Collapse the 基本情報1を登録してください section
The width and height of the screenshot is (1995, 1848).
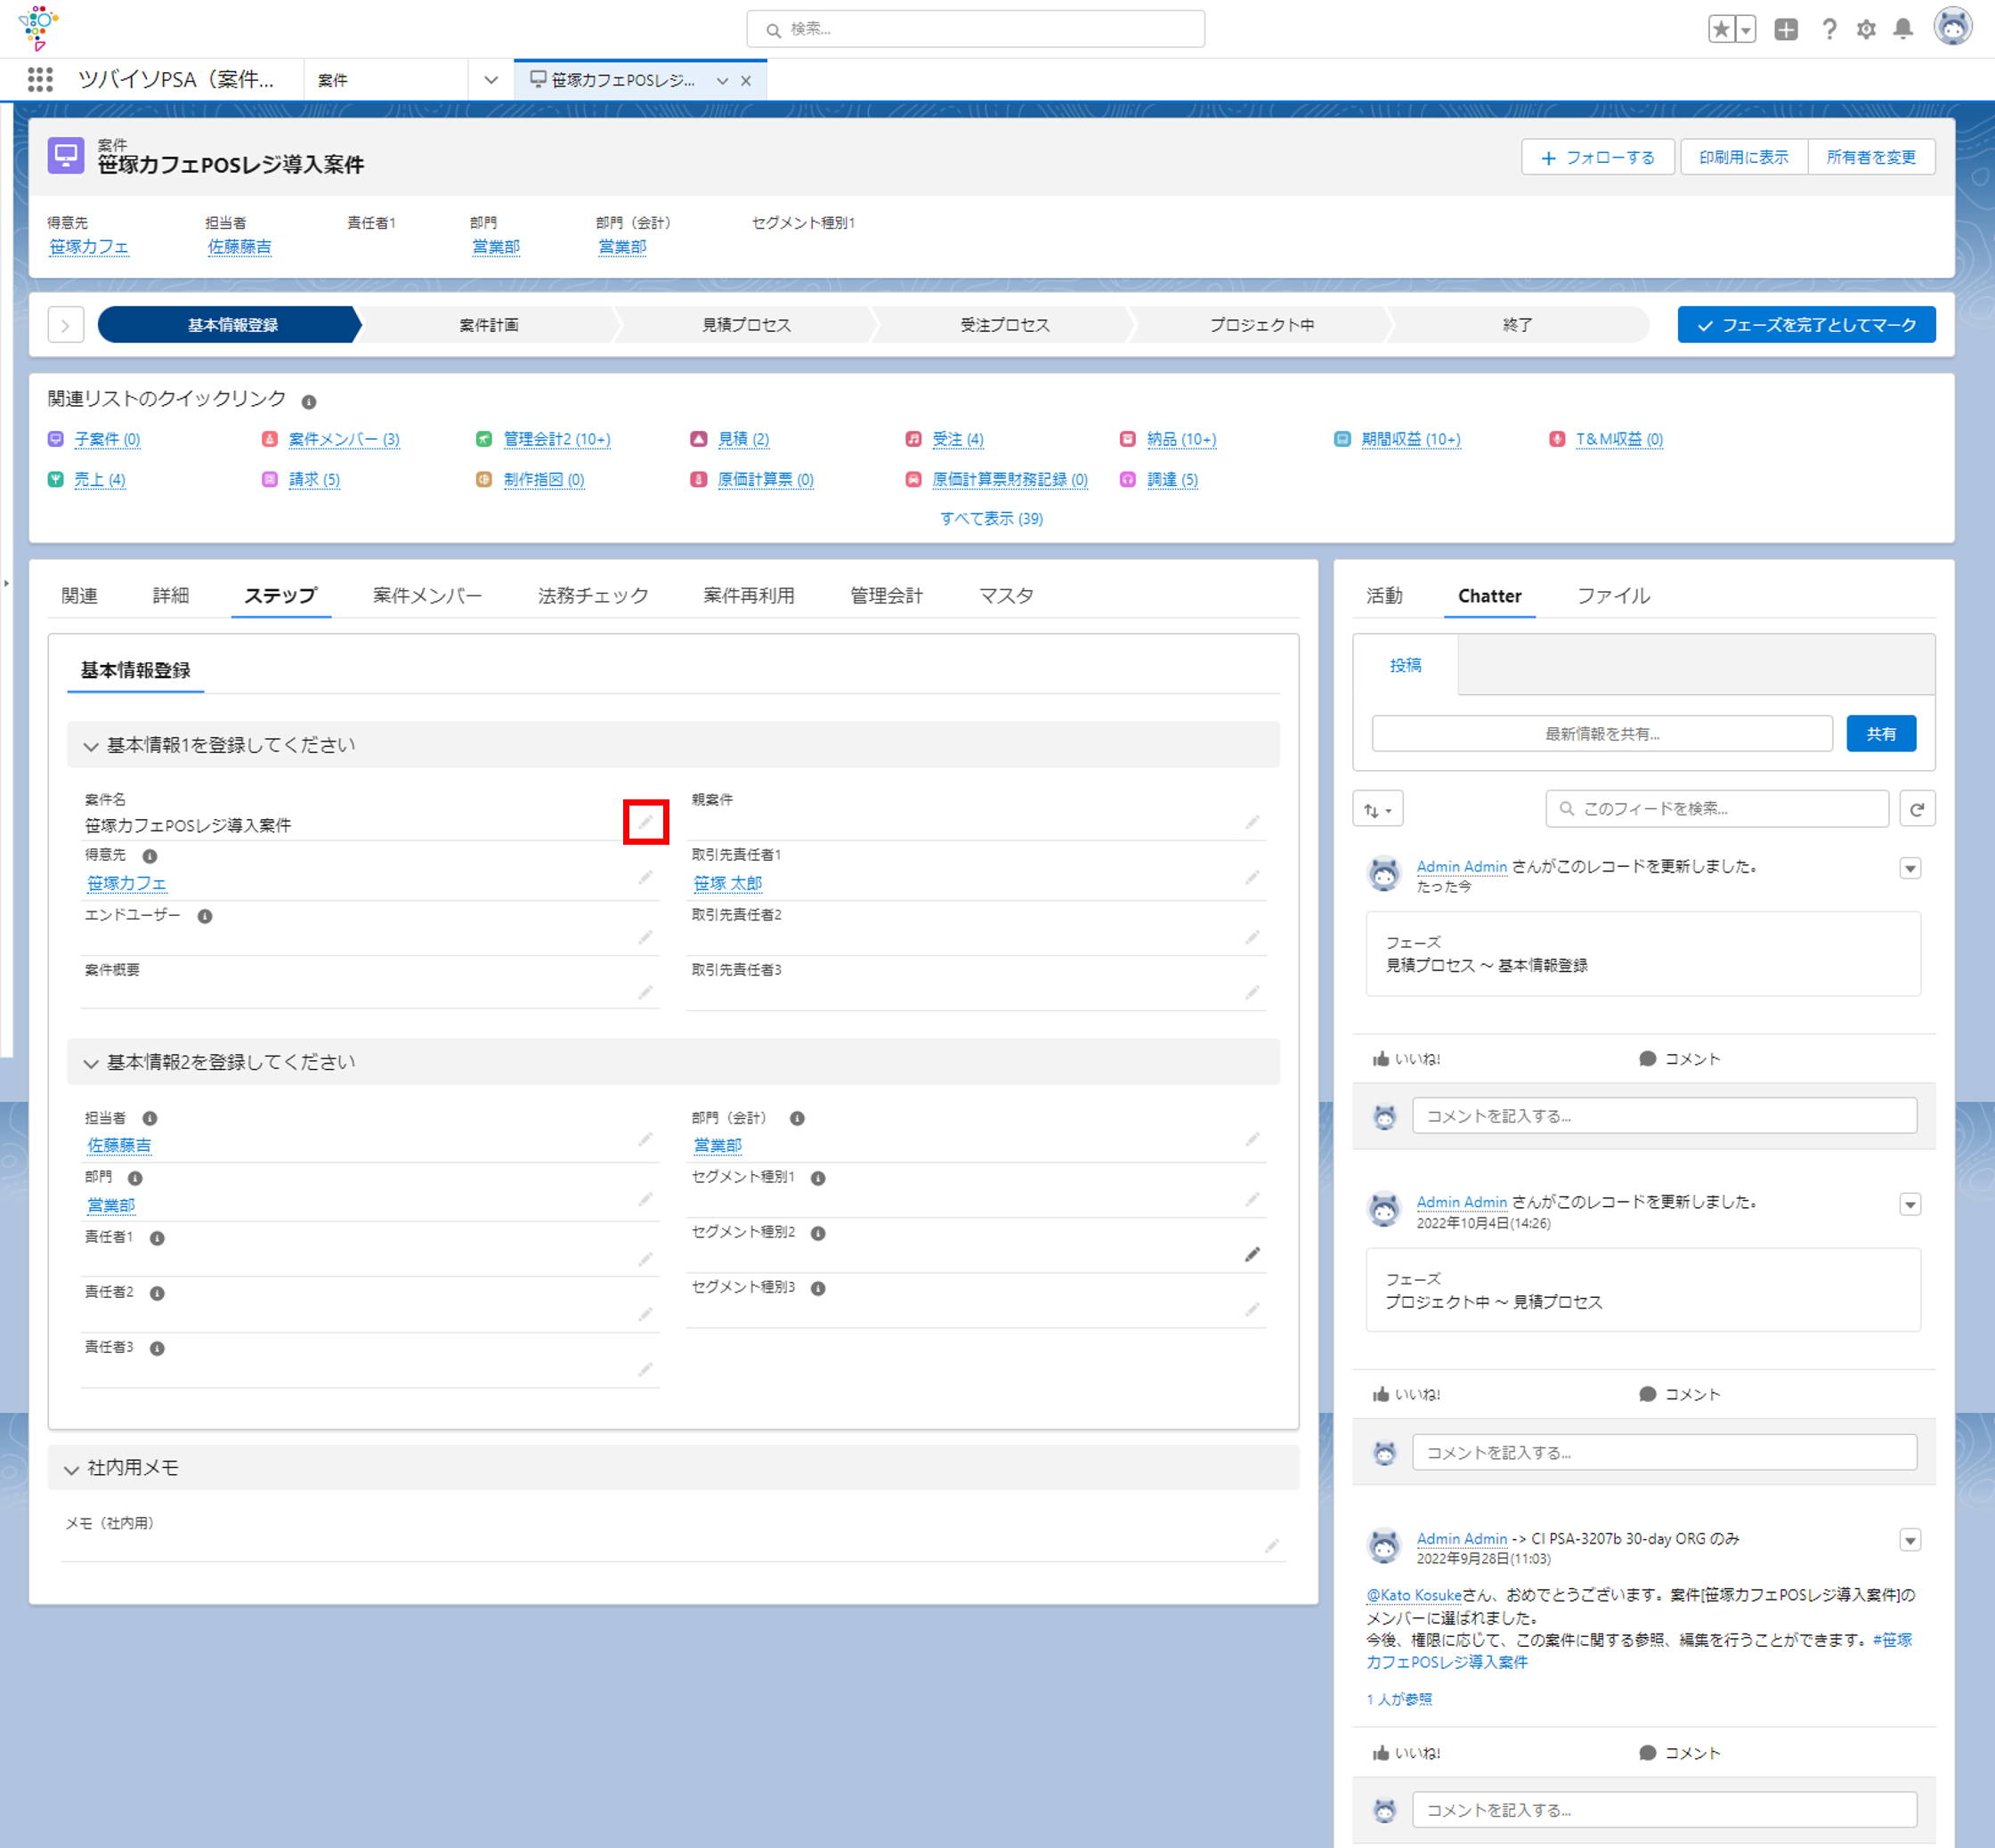click(91, 746)
